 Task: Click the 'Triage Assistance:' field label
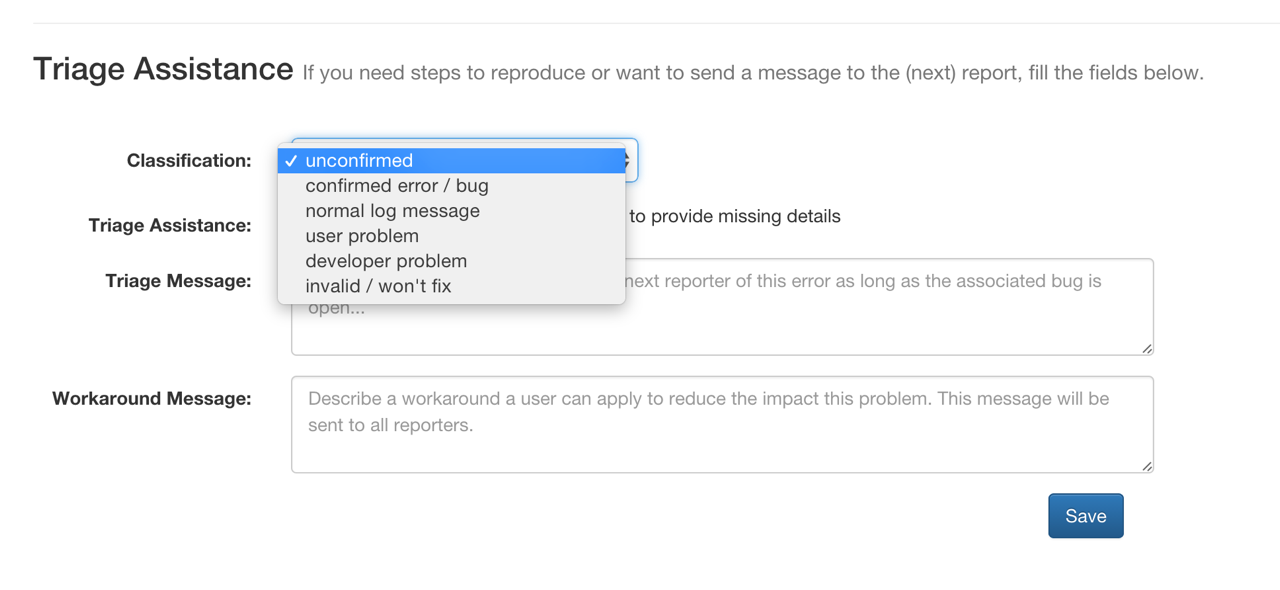(x=170, y=226)
